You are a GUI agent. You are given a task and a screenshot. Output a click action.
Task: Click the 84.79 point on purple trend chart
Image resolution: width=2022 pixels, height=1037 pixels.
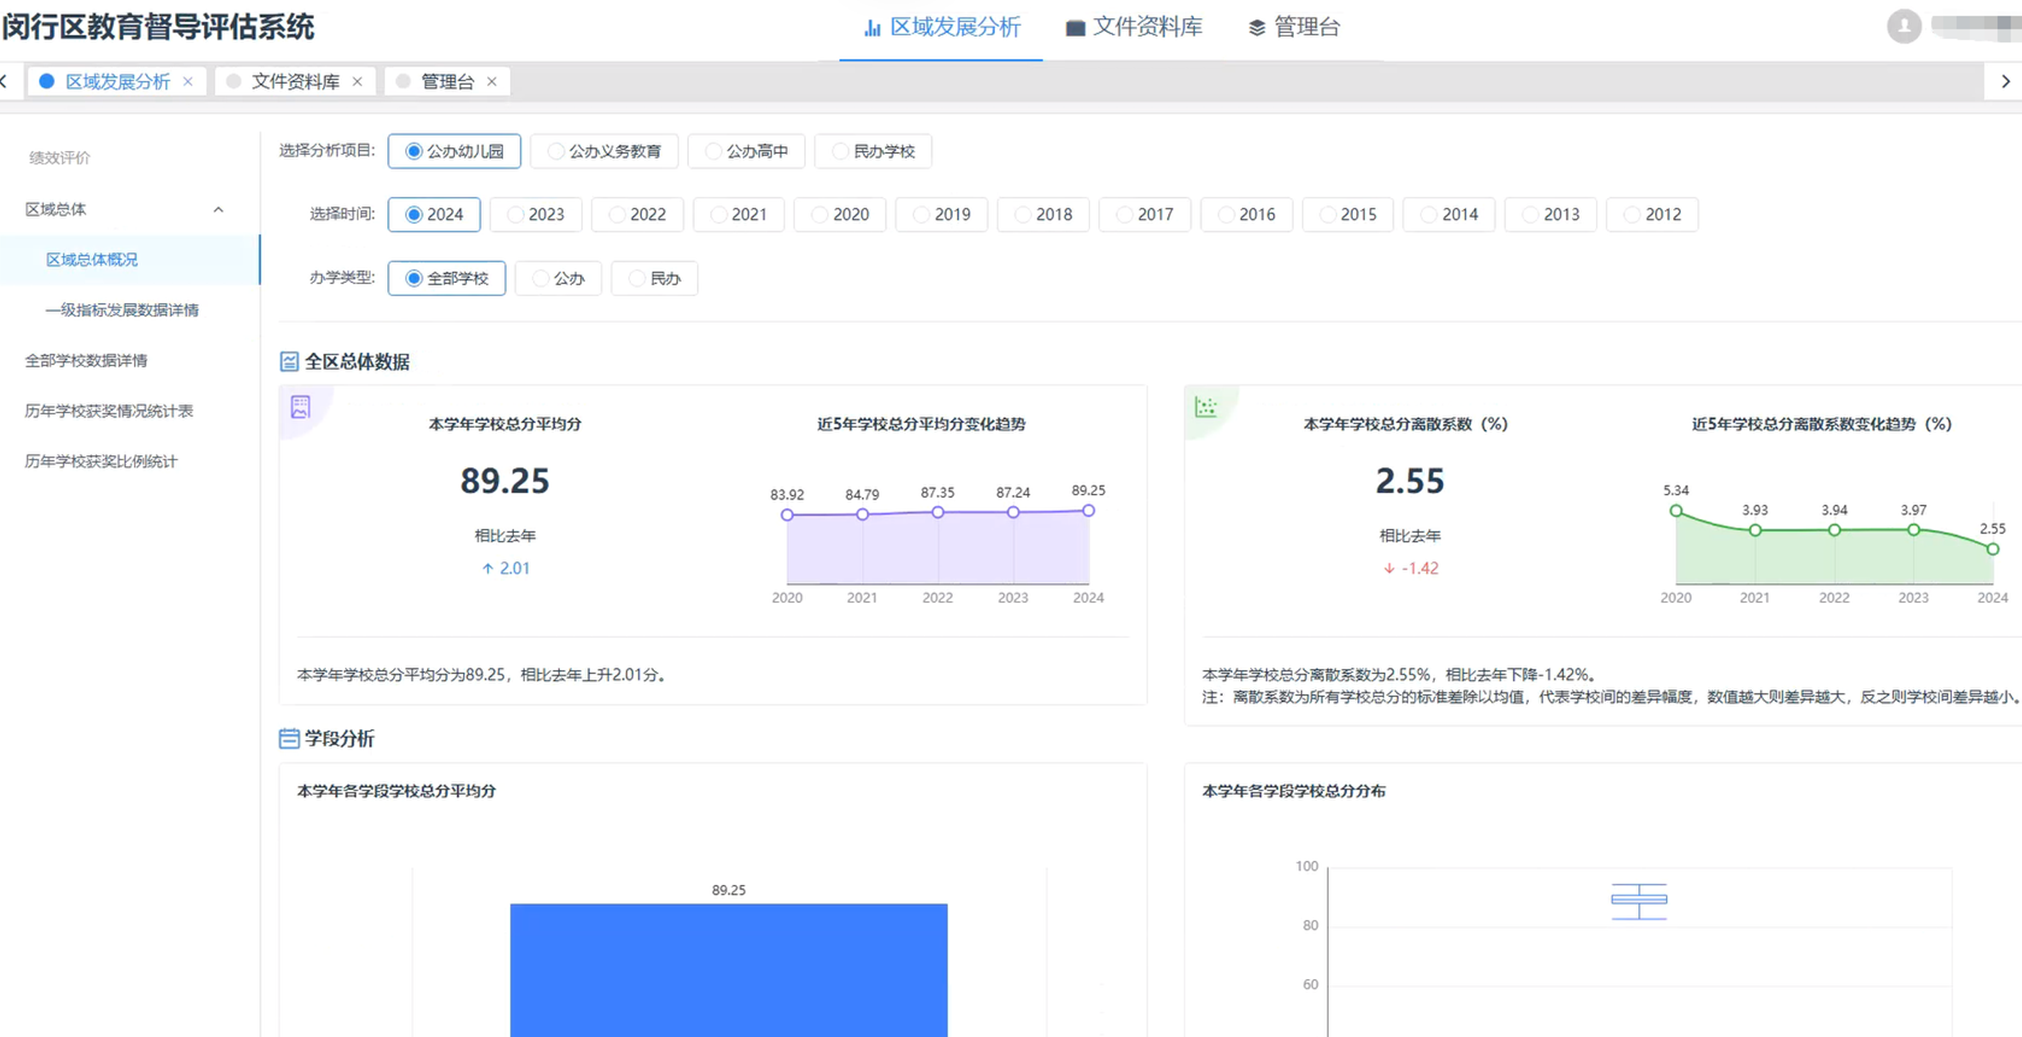pyautogui.click(x=862, y=514)
